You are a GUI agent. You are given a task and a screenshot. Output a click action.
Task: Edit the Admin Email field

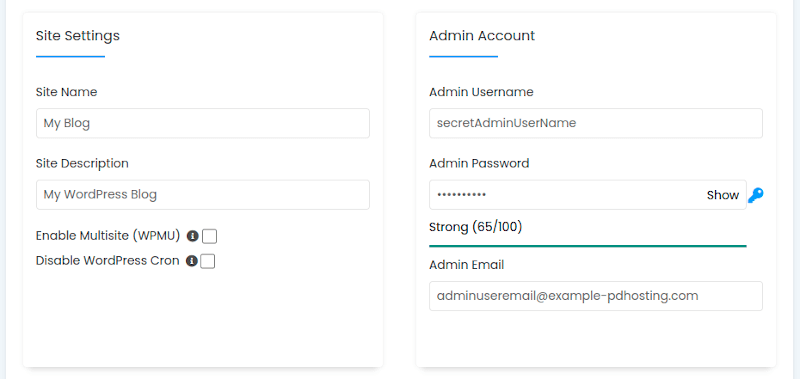595,296
